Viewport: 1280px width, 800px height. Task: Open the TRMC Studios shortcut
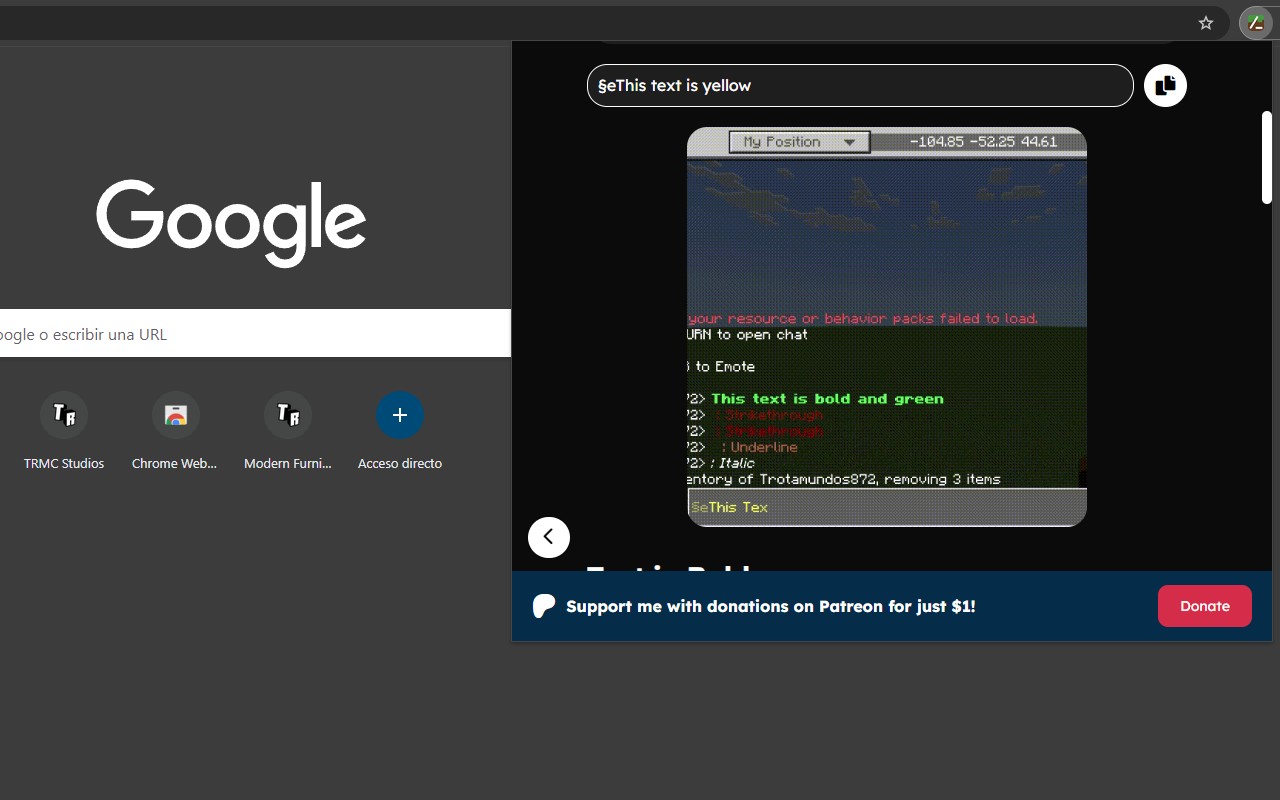pyautogui.click(x=64, y=432)
